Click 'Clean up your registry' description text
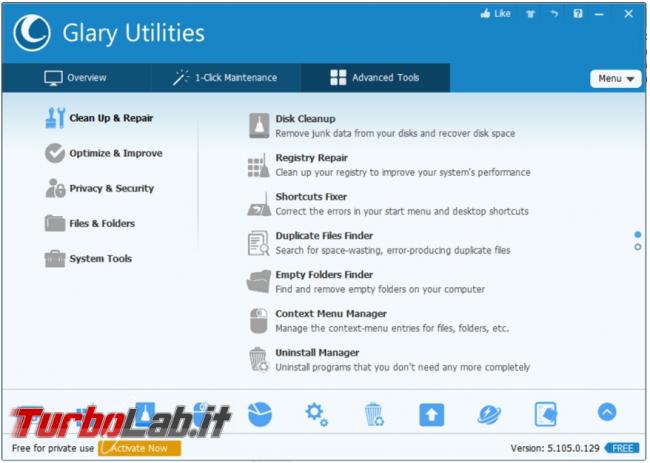Image resolution: width=650 pixels, height=463 pixels. click(x=403, y=172)
